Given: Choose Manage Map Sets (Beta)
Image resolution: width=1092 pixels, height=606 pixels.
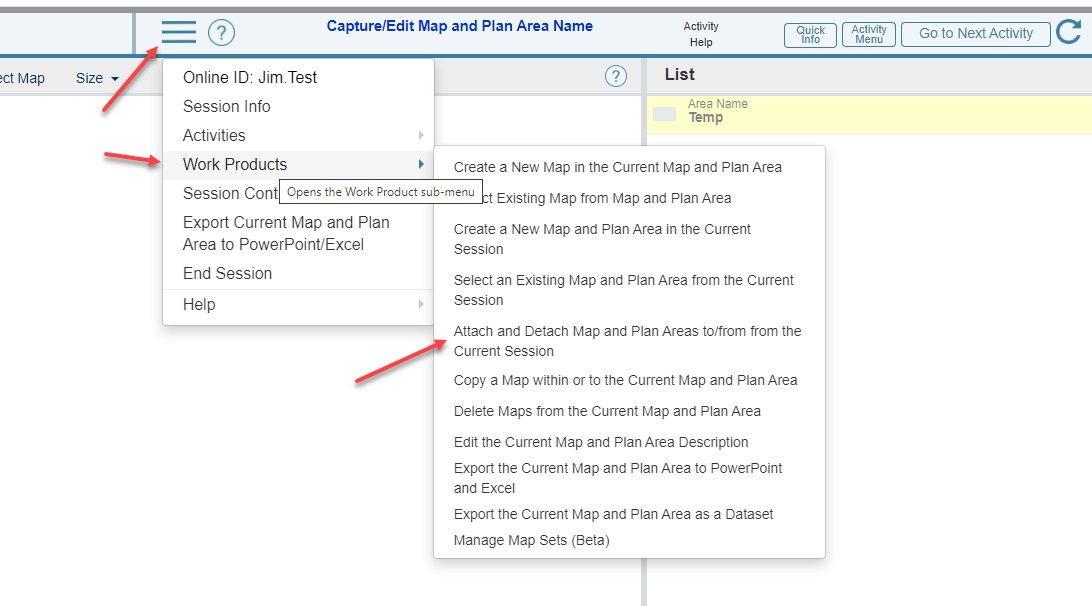Looking at the screenshot, I should [629, 541].
